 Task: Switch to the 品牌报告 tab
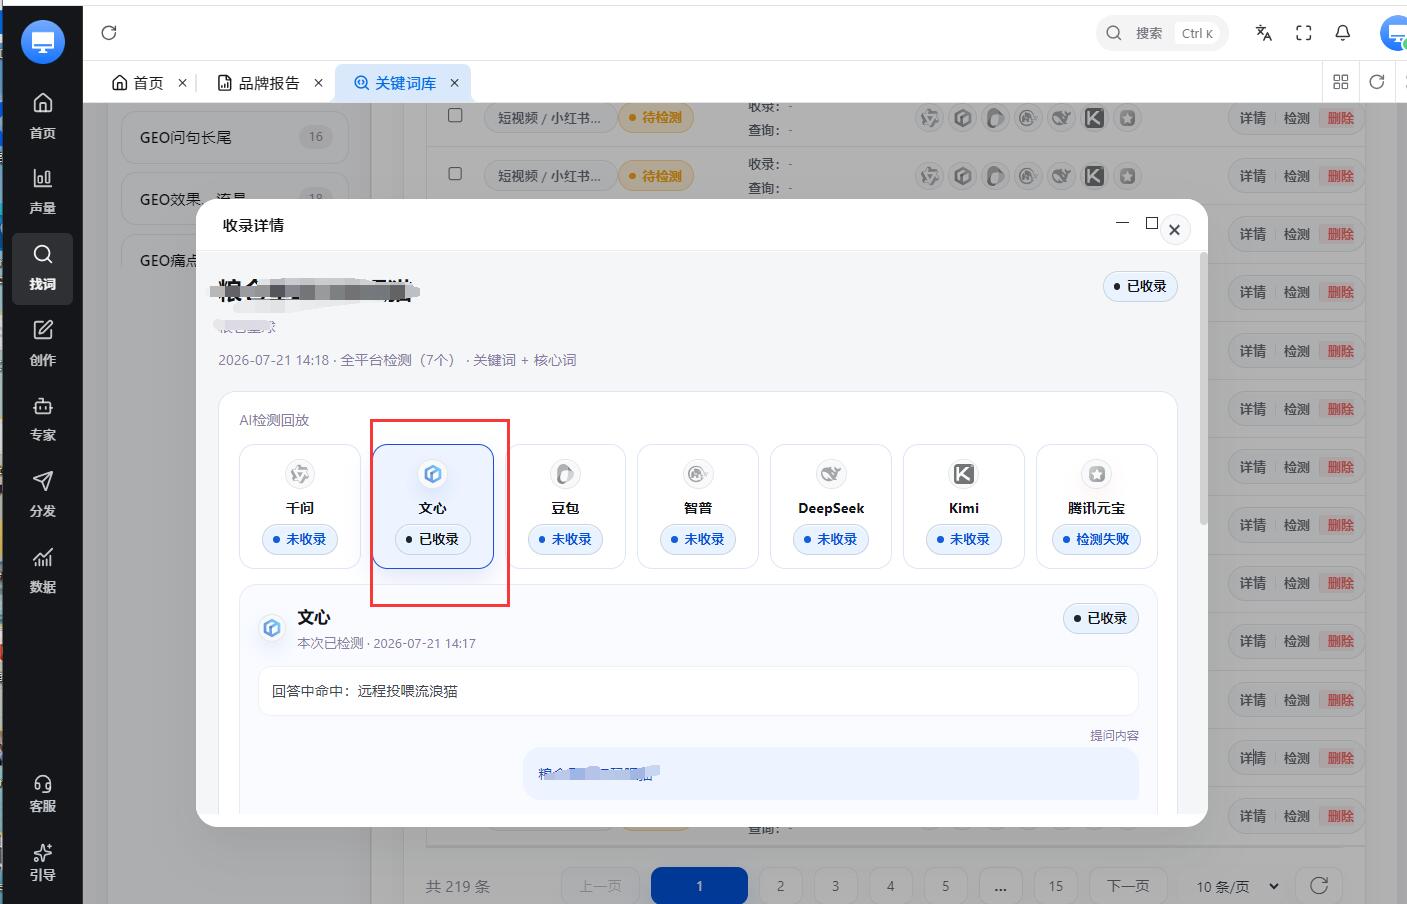coord(269,83)
